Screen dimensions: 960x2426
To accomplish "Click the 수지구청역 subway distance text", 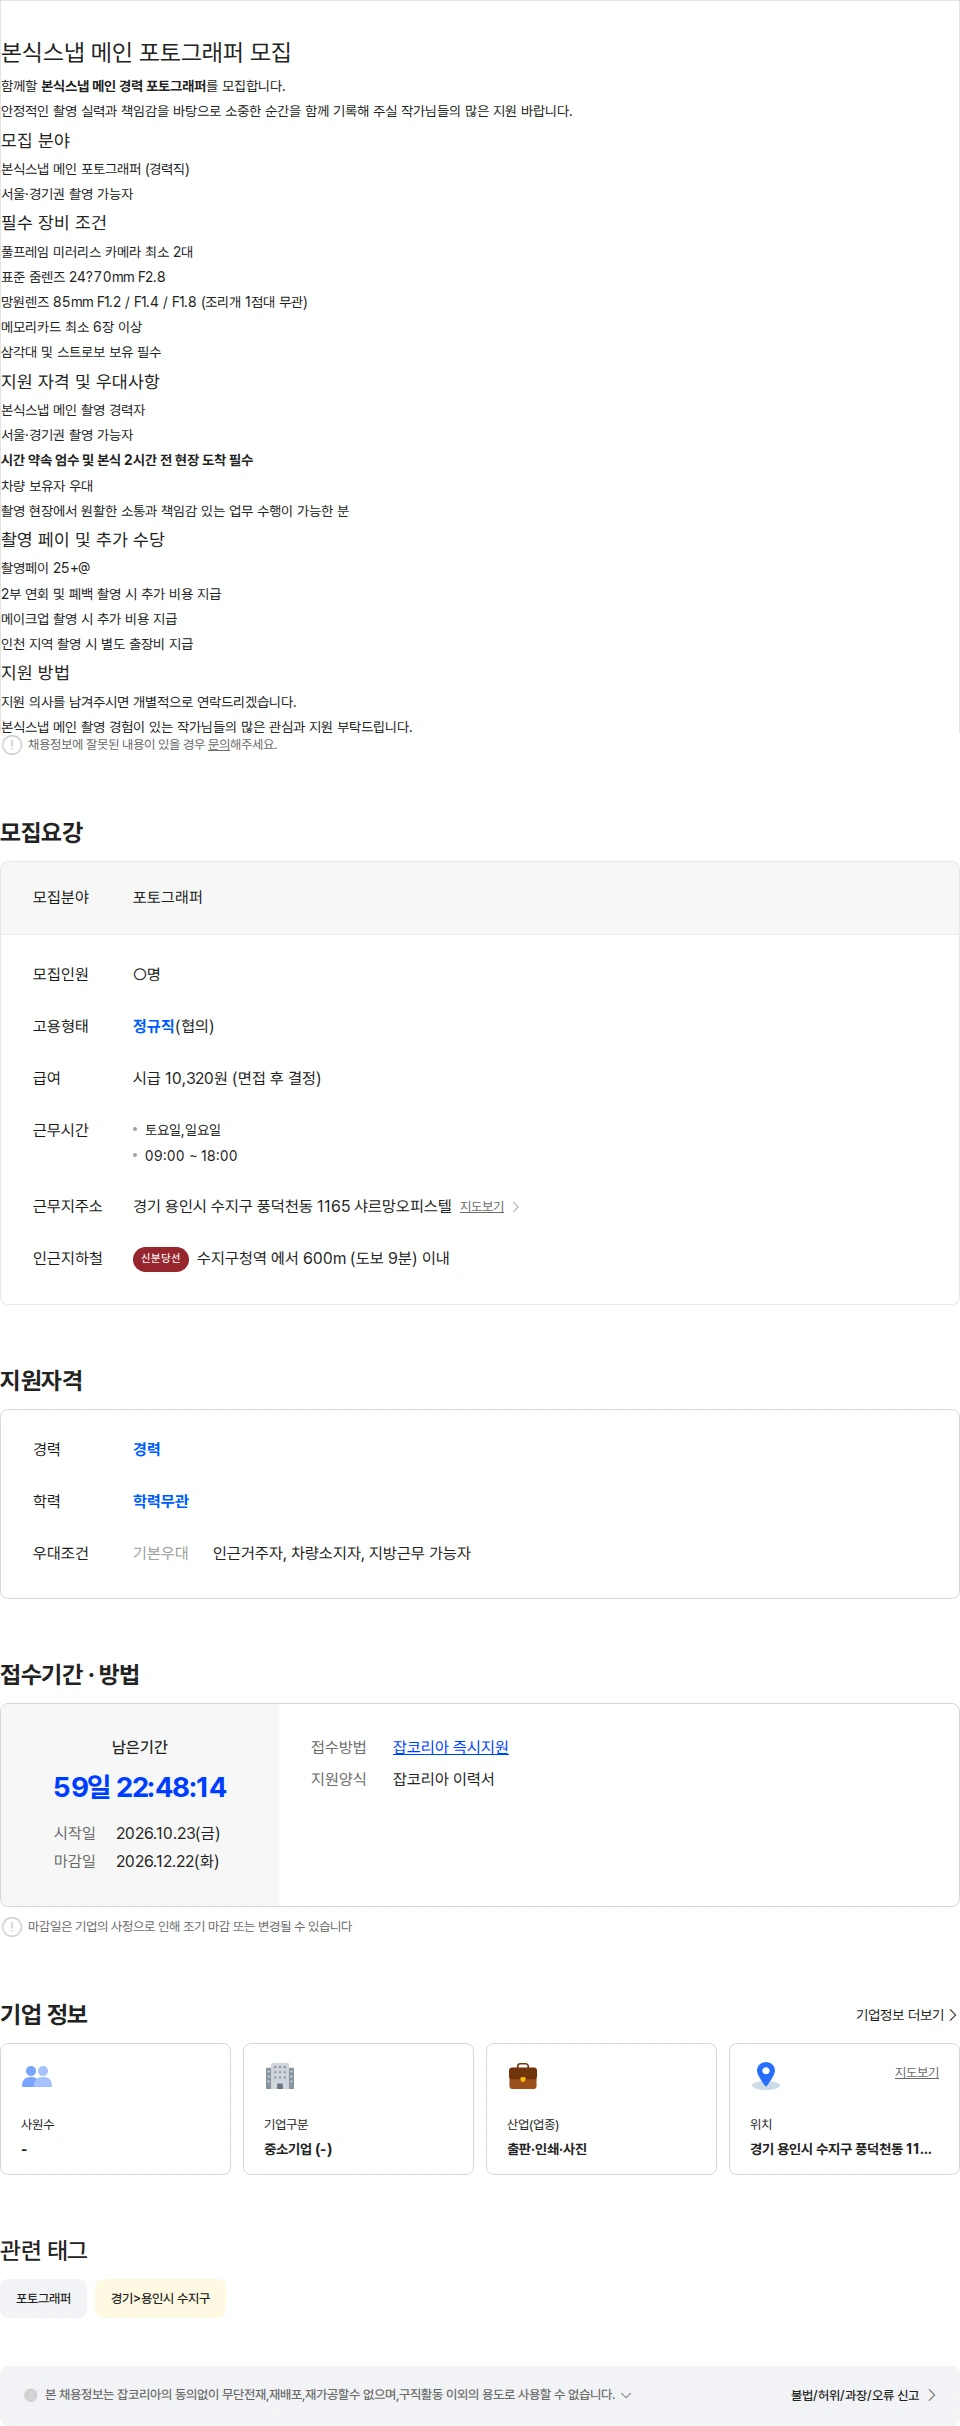I will (323, 1258).
